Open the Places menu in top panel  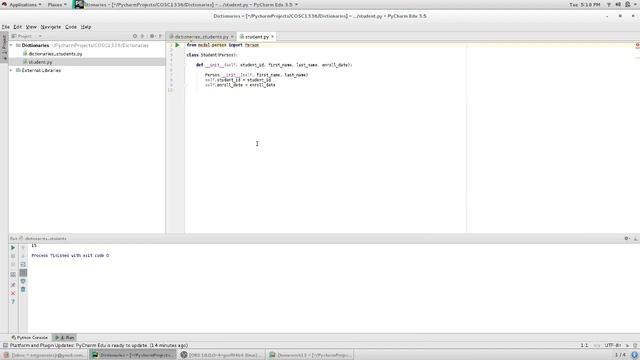coord(57,4)
